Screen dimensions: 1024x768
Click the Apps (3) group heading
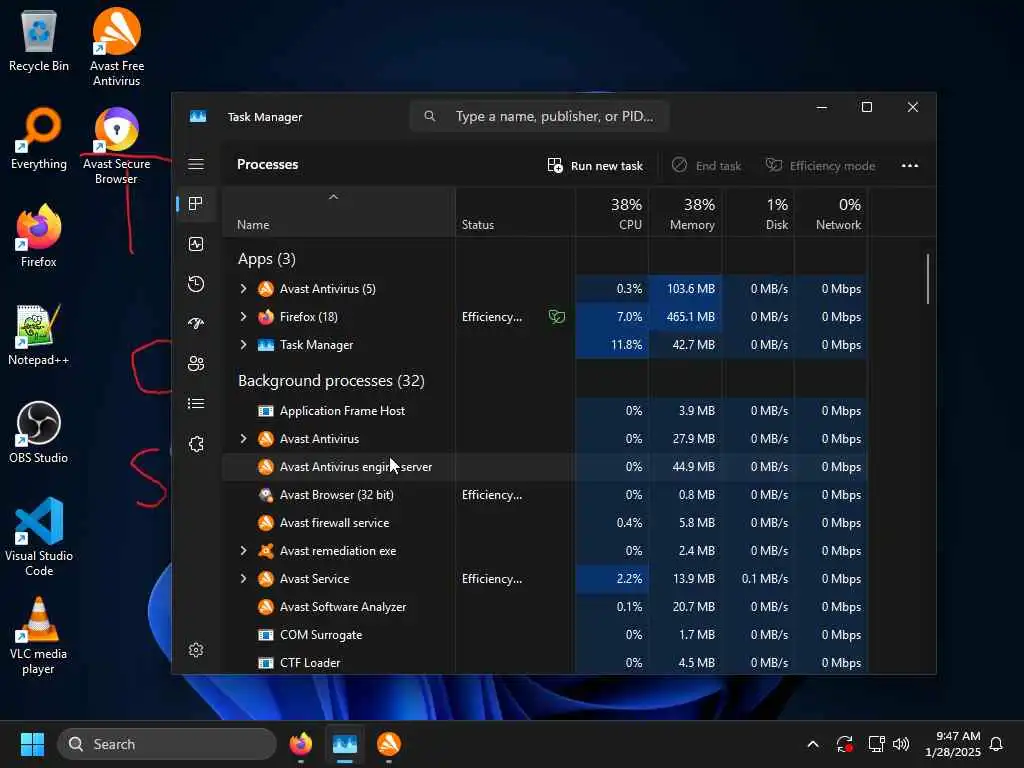(266, 259)
